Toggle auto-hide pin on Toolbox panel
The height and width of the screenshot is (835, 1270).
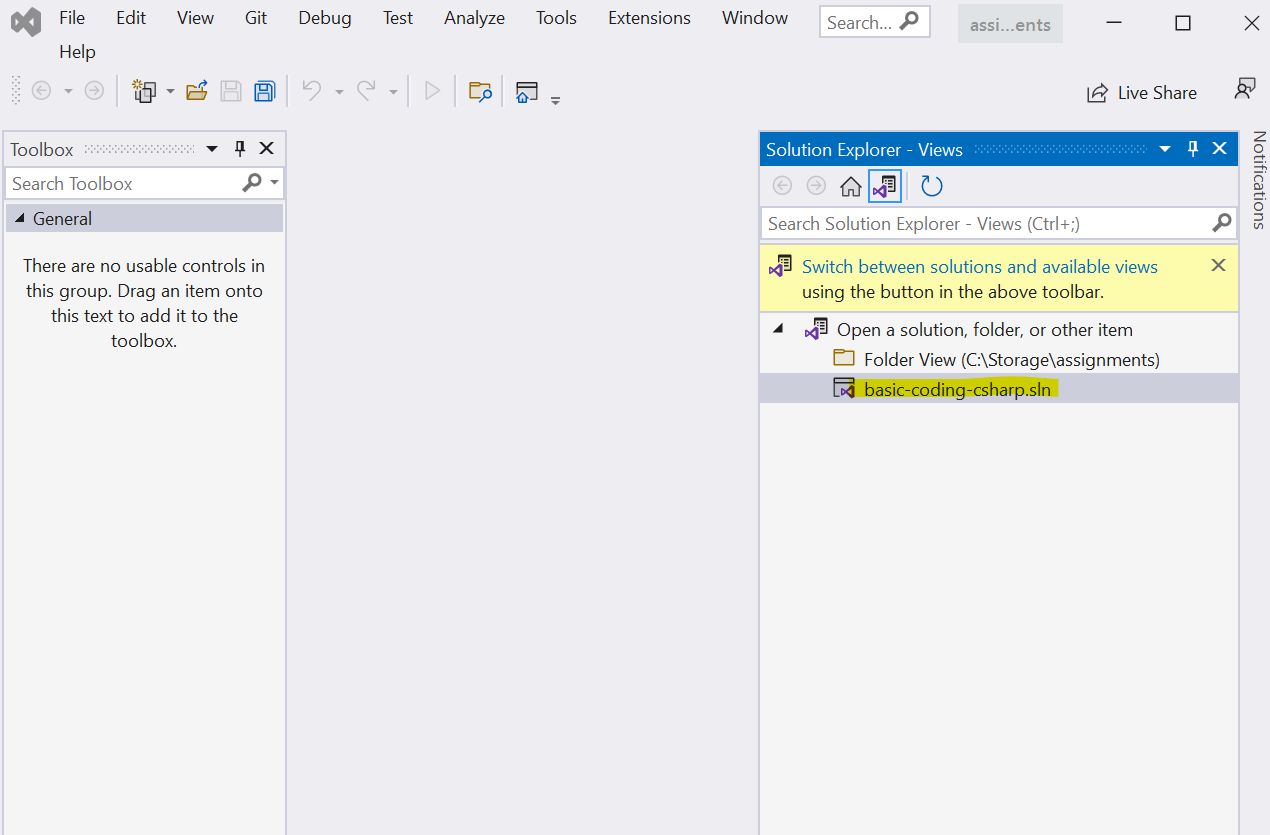[240, 149]
